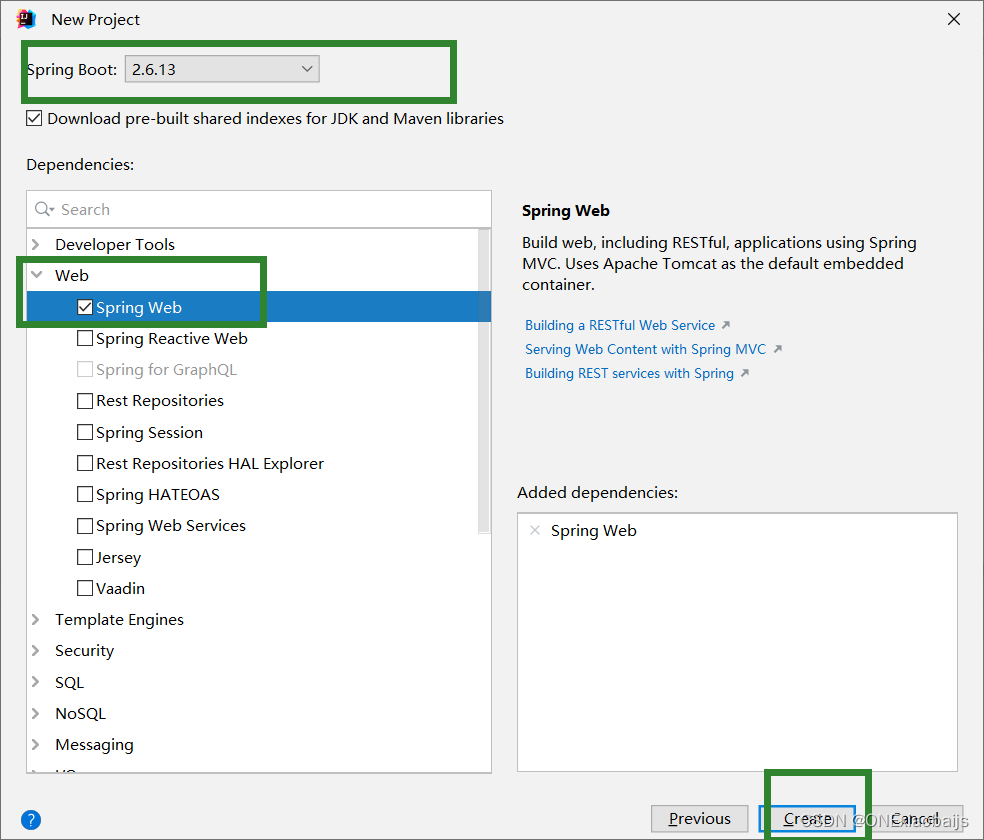
Task: Click the Previous button
Action: [x=700, y=819]
